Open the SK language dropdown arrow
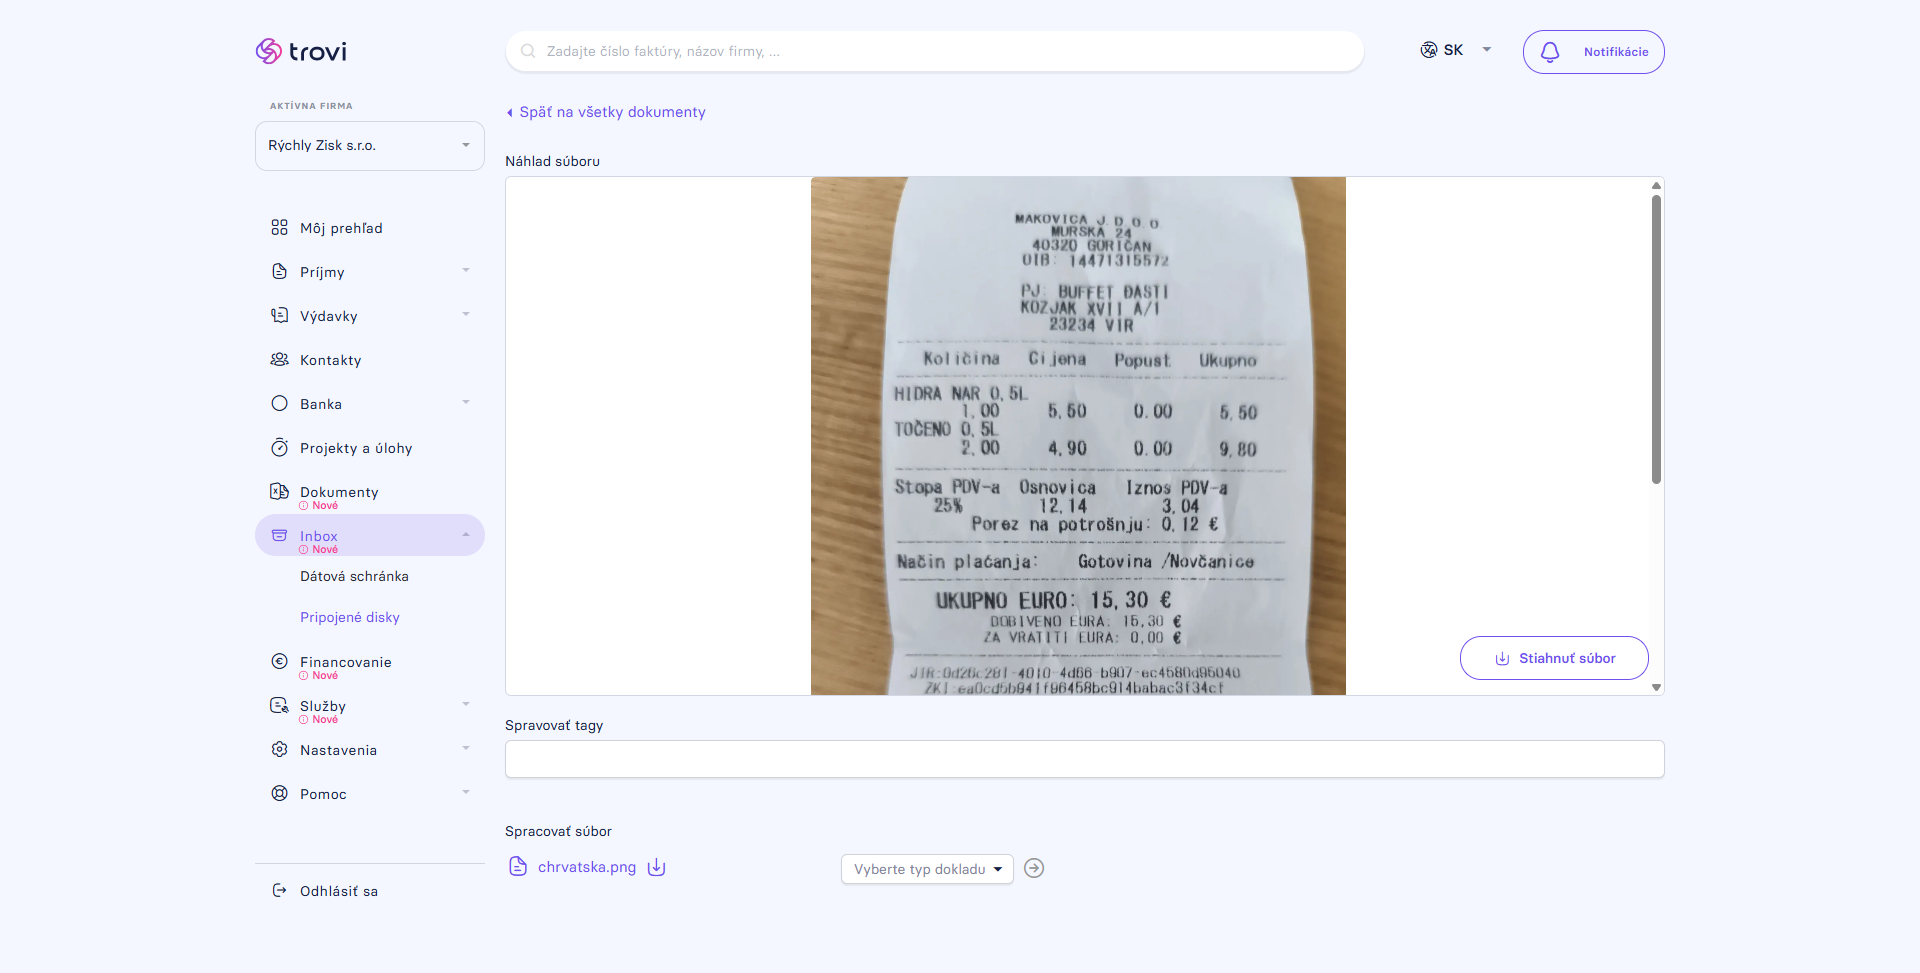This screenshot has height=973, width=1920. click(x=1487, y=50)
